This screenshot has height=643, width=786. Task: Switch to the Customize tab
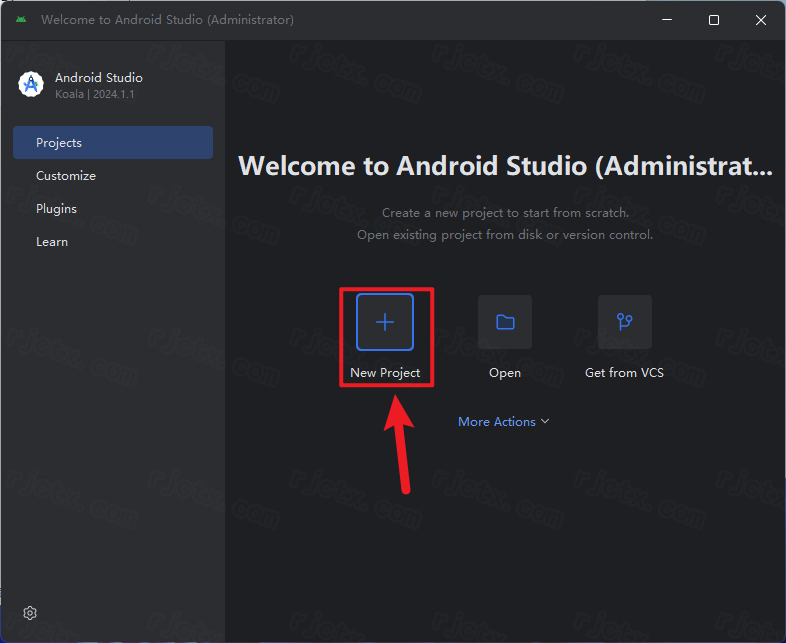(113, 175)
